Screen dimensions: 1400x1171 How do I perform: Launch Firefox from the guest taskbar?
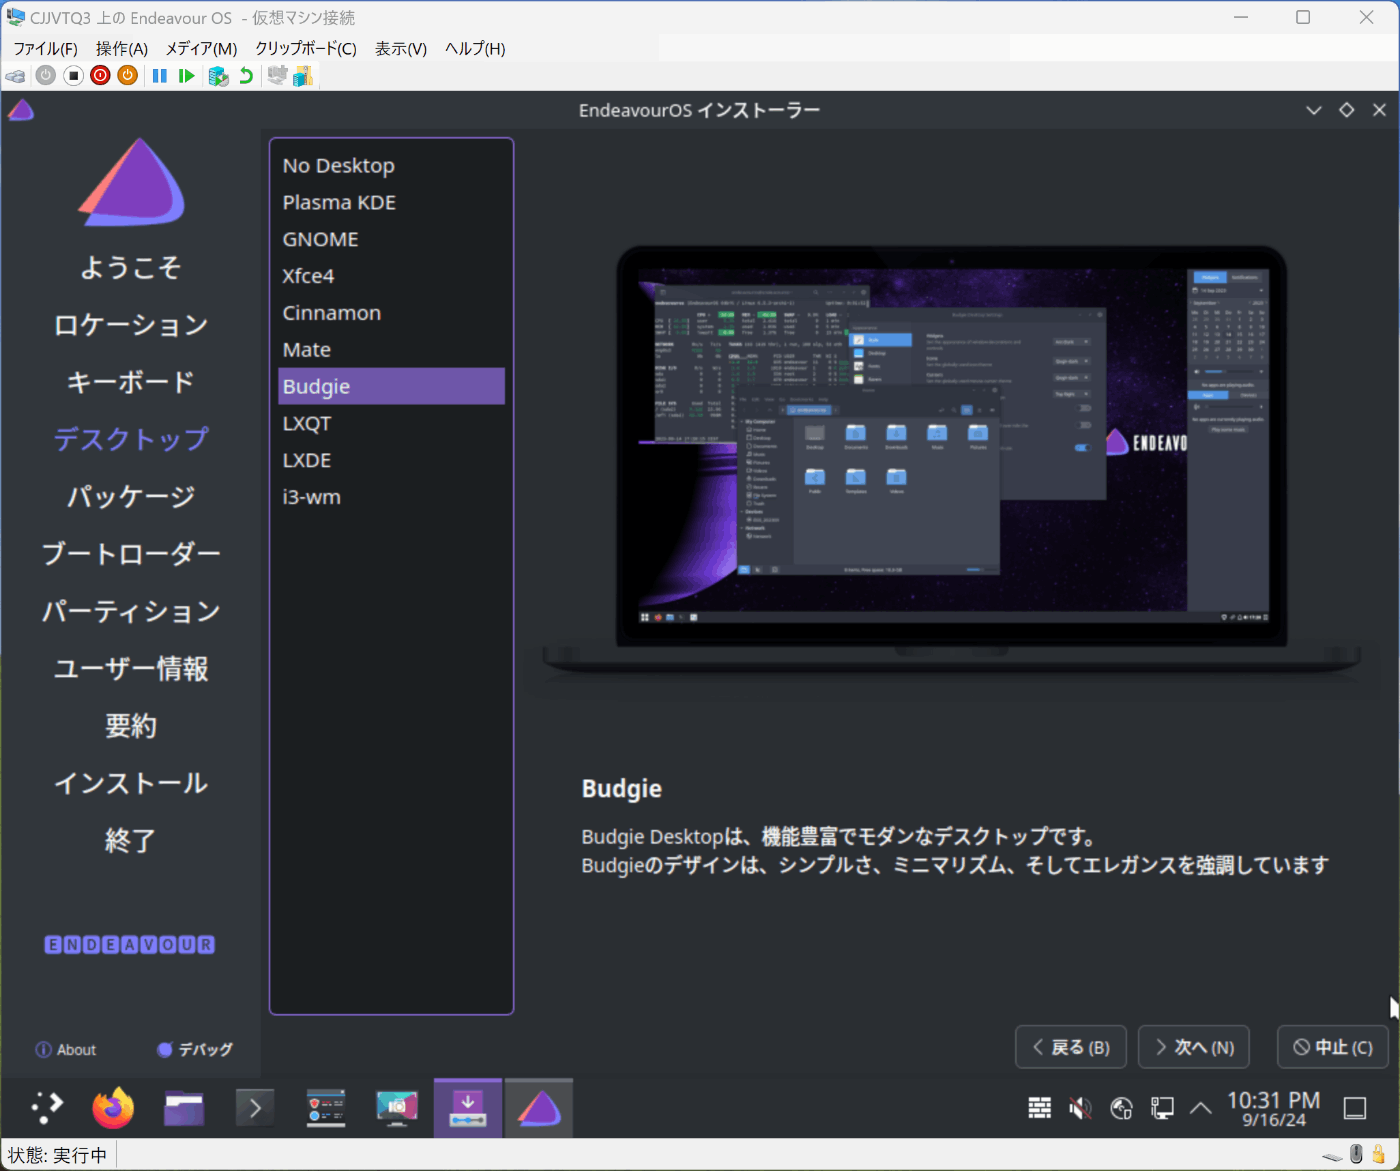[x=113, y=1107]
